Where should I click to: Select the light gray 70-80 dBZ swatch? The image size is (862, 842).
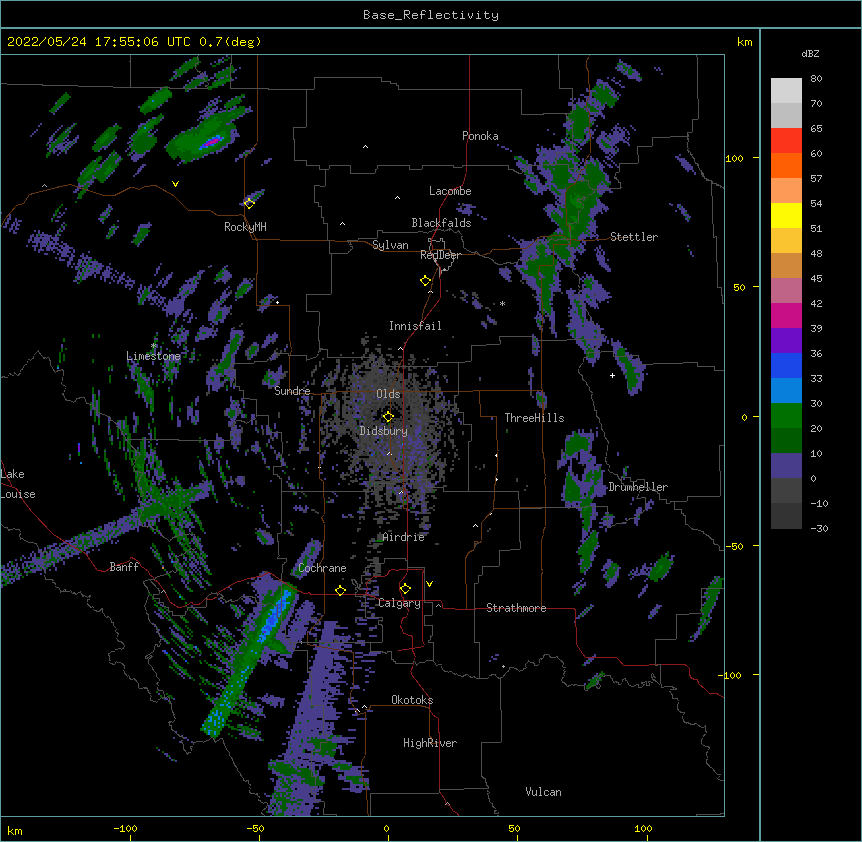[x=786, y=91]
